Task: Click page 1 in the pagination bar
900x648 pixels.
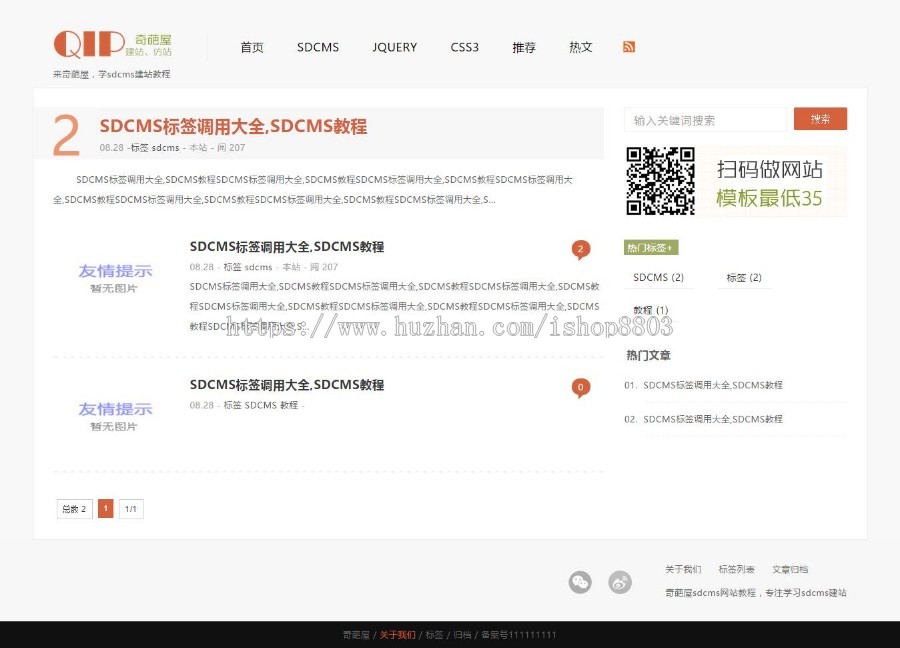Action: (x=105, y=508)
